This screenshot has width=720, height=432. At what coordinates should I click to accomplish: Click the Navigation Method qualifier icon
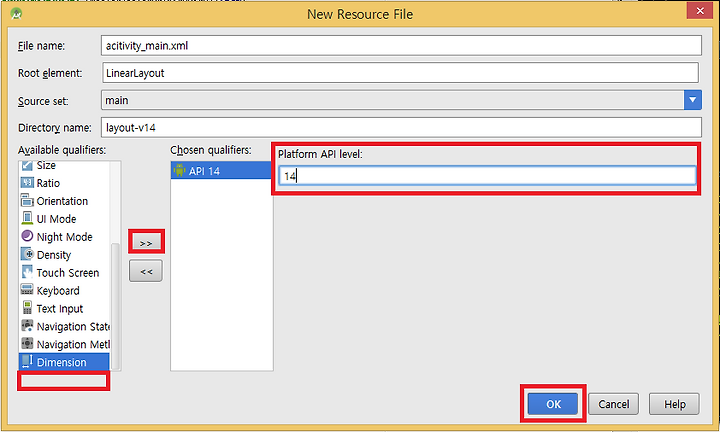[27, 344]
